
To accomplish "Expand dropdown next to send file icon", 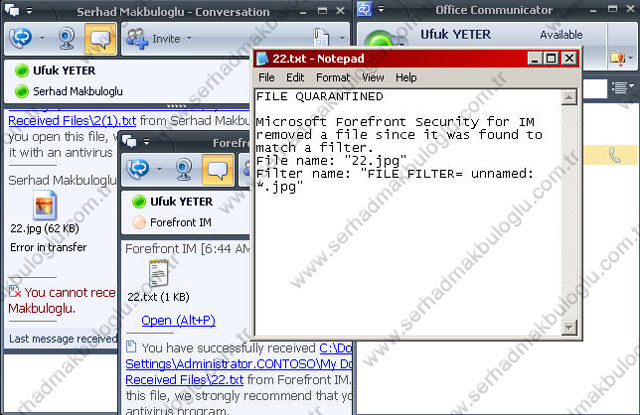I will pos(342,38).
